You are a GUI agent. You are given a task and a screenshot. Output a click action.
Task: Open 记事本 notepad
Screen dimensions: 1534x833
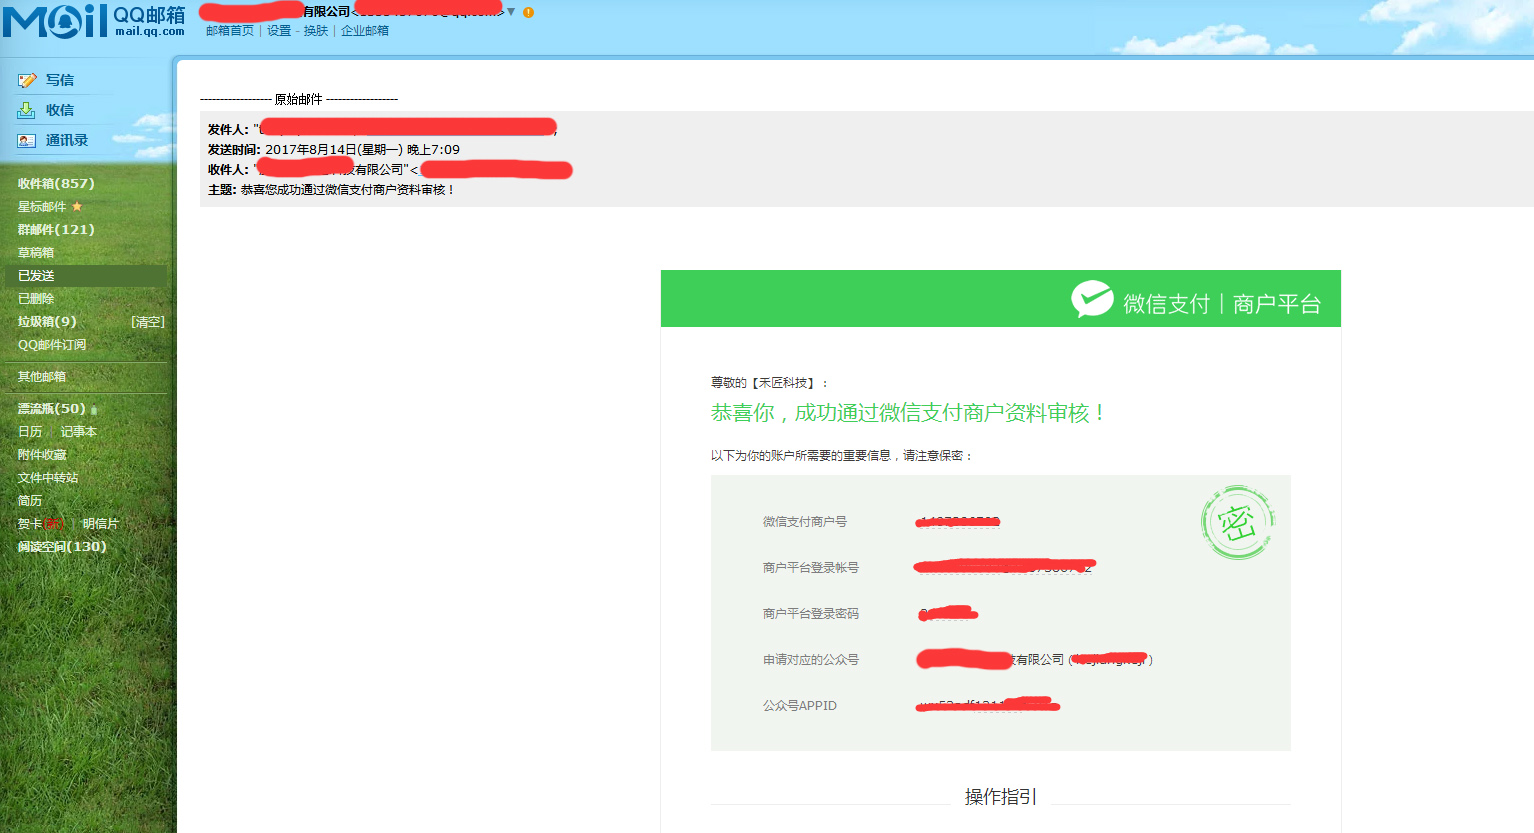79,432
